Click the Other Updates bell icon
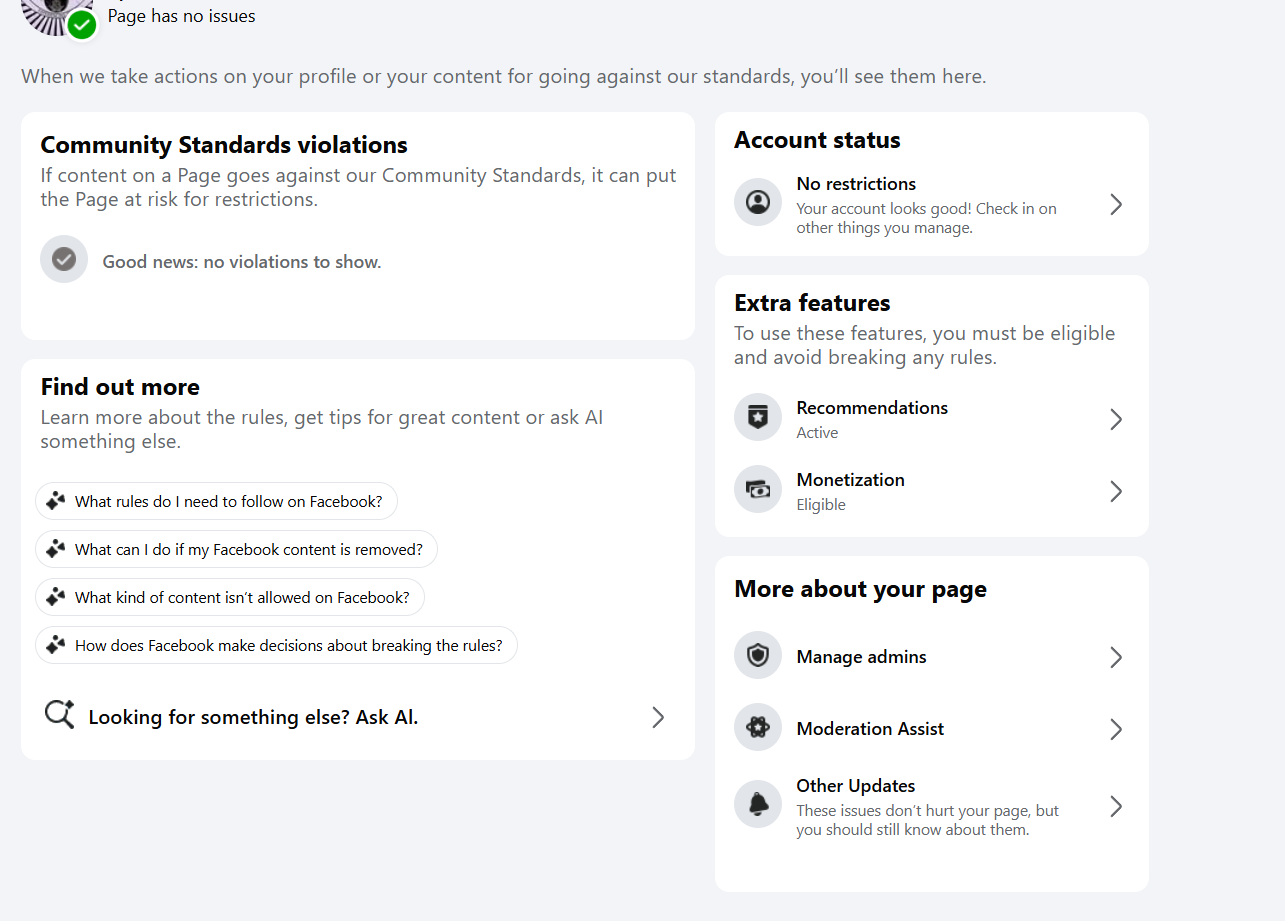This screenshot has height=921, width=1285. 758,804
